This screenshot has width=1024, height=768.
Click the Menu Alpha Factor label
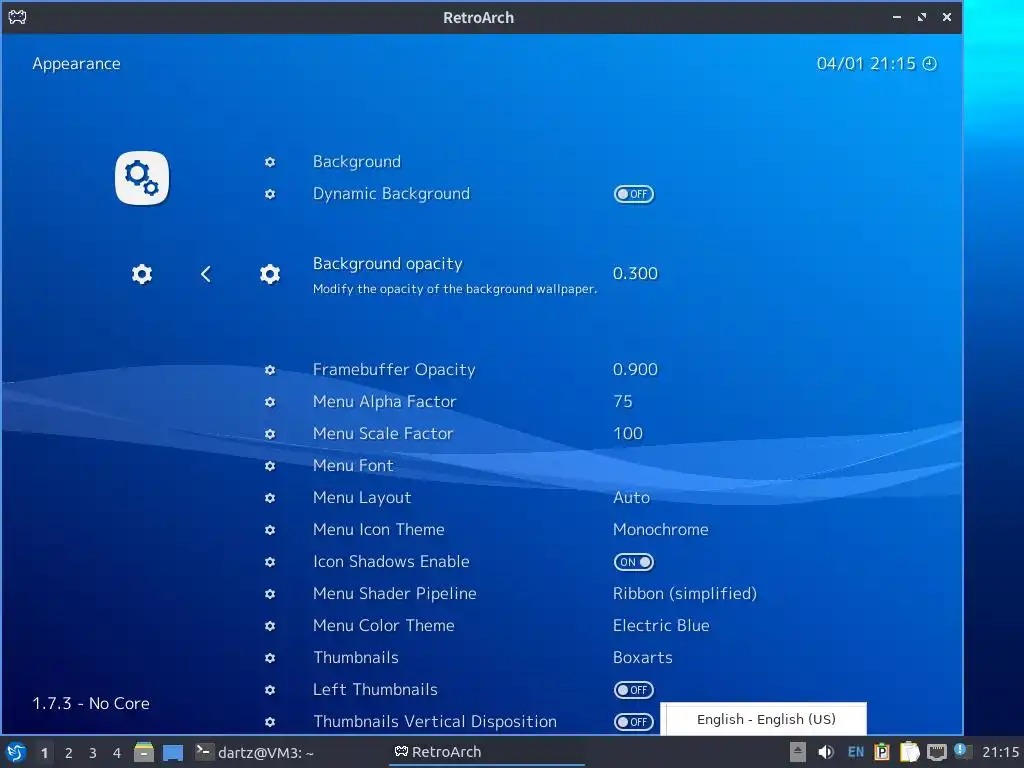coord(385,402)
